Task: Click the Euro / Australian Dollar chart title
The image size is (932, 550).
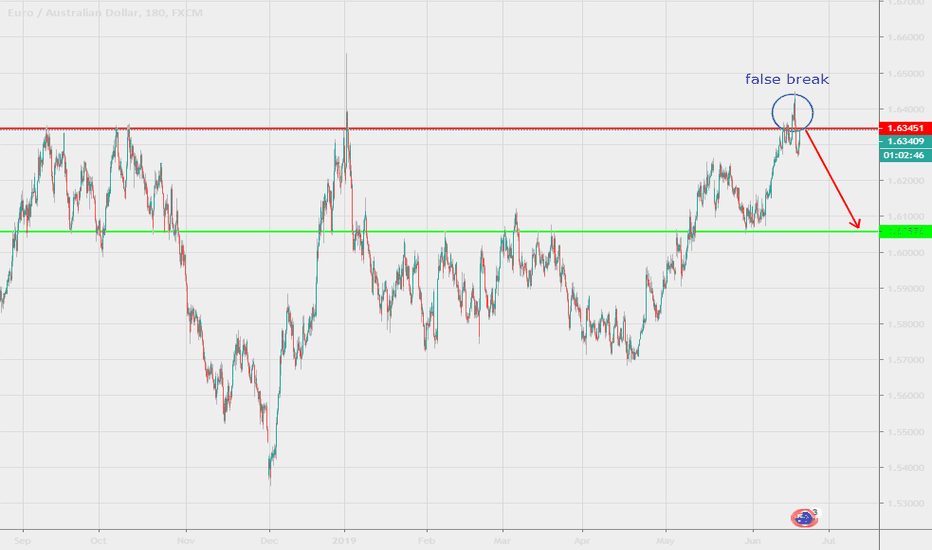Action: click(x=105, y=12)
